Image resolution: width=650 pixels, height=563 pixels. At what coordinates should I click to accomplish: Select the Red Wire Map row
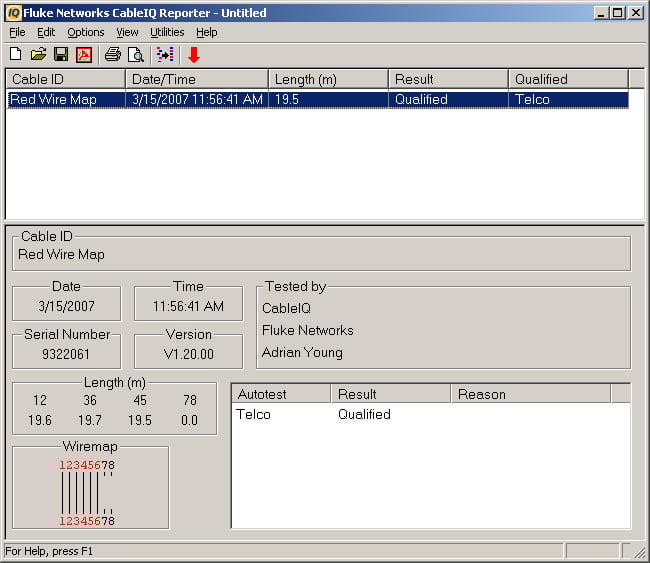(318, 99)
